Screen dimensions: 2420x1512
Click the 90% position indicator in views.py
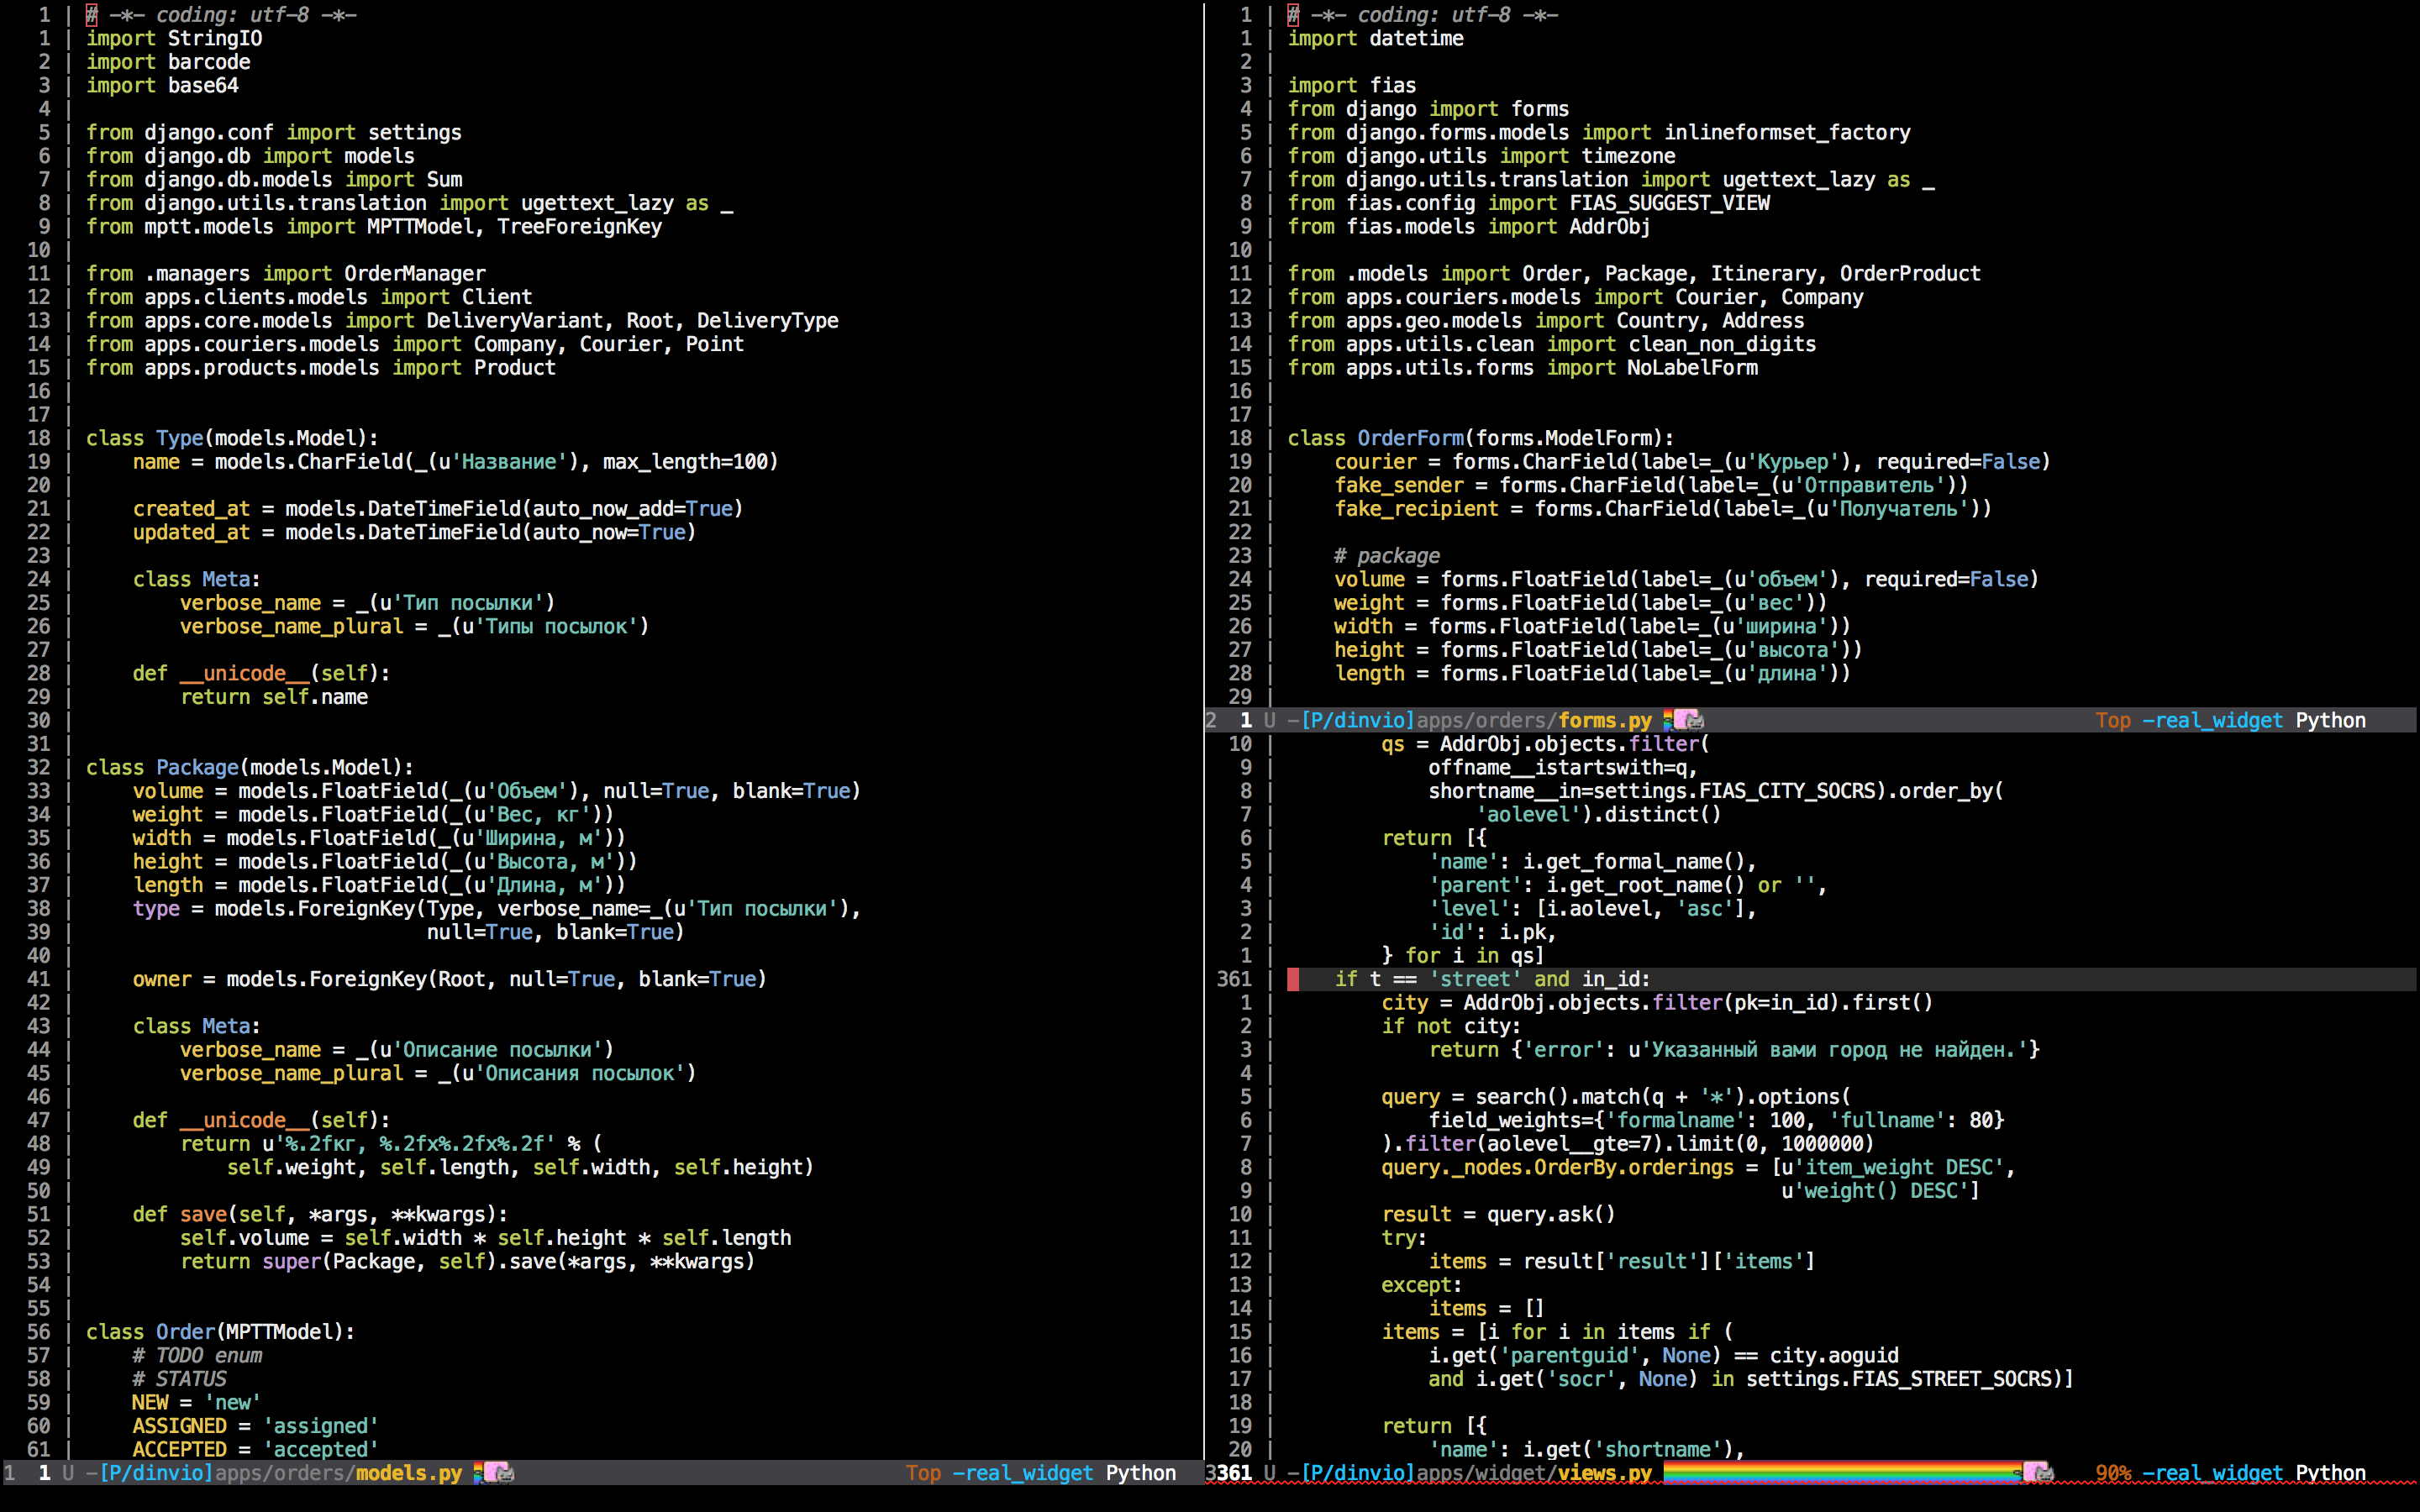point(2113,1473)
